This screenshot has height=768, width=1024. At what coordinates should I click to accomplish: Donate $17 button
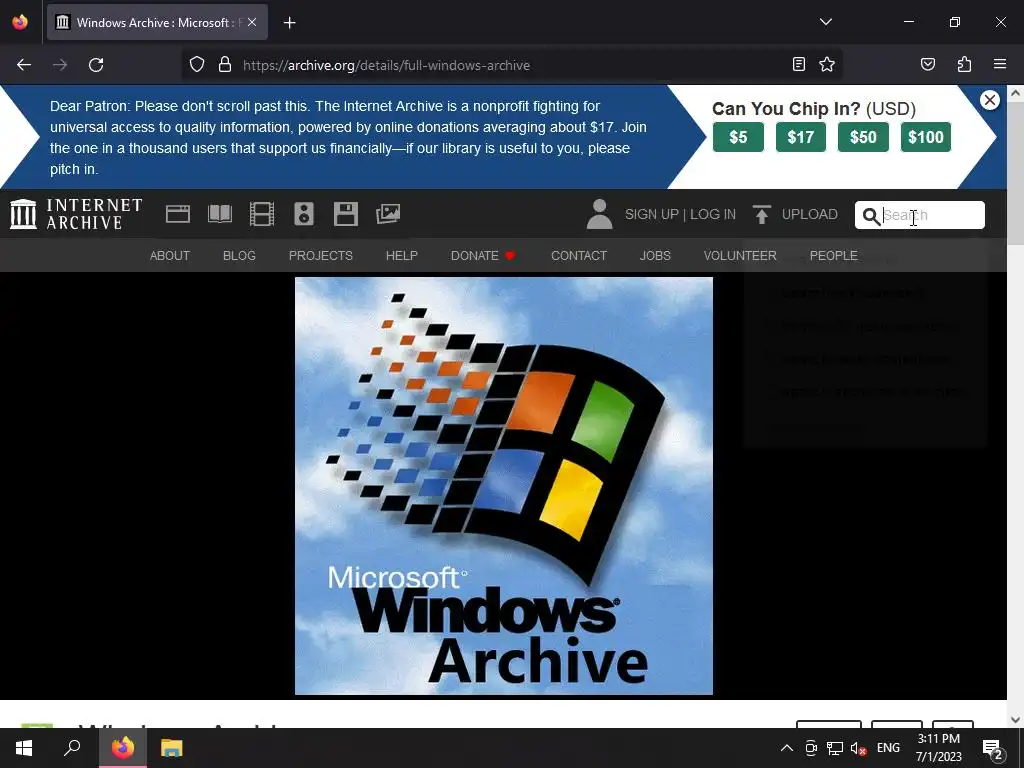click(801, 137)
